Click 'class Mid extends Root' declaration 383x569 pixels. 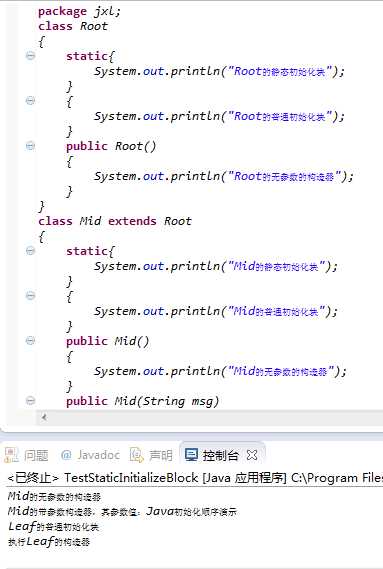(x=115, y=221)
